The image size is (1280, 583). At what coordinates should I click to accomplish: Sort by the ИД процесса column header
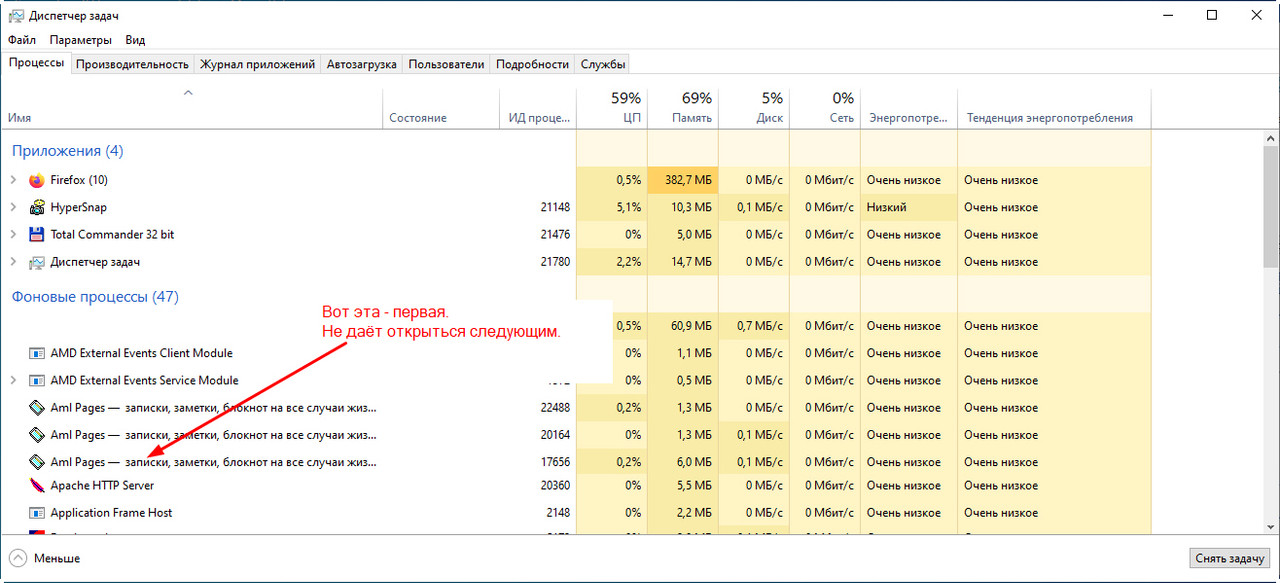click(x=538, y=108)
